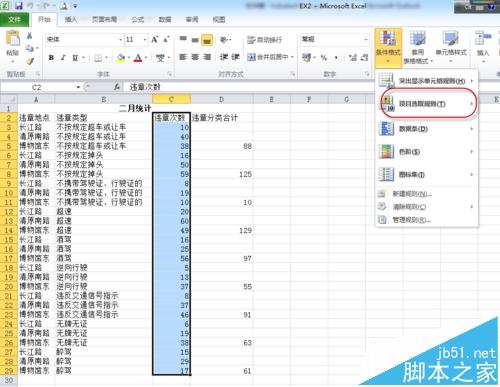This screenshot has height=387, width=500.
Task: Click Increase Indent icon
Action: pyautogui.click(x=235, y=57)
